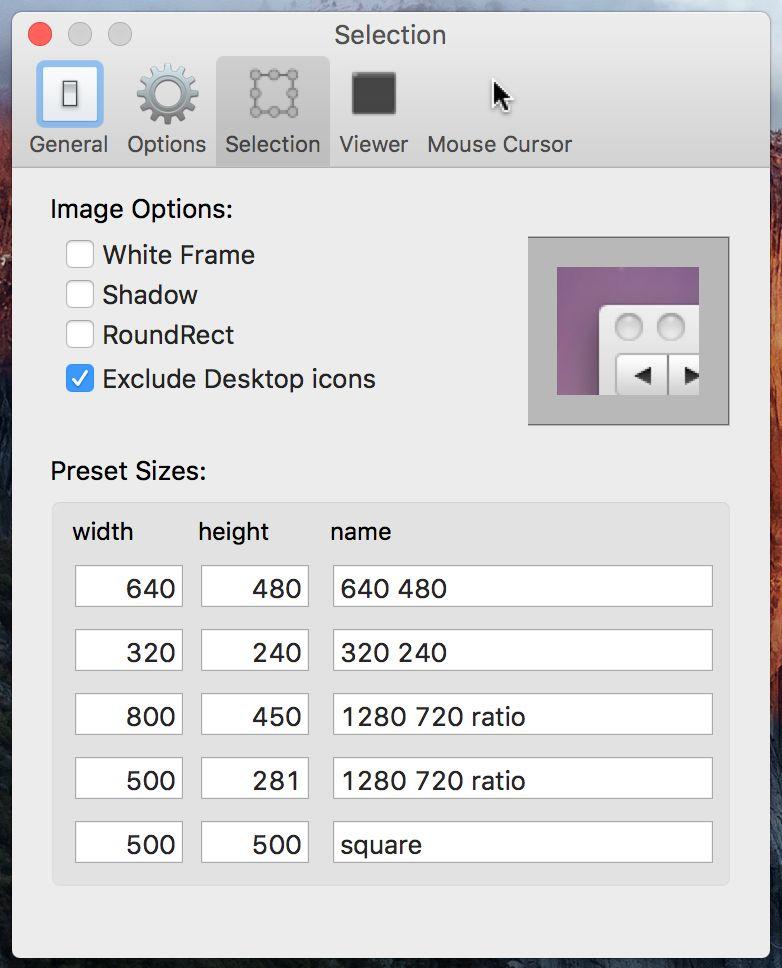Click the width field showing 320
Image resolution: width=782 pixels, height=968 pixels.
coord(129,651)
